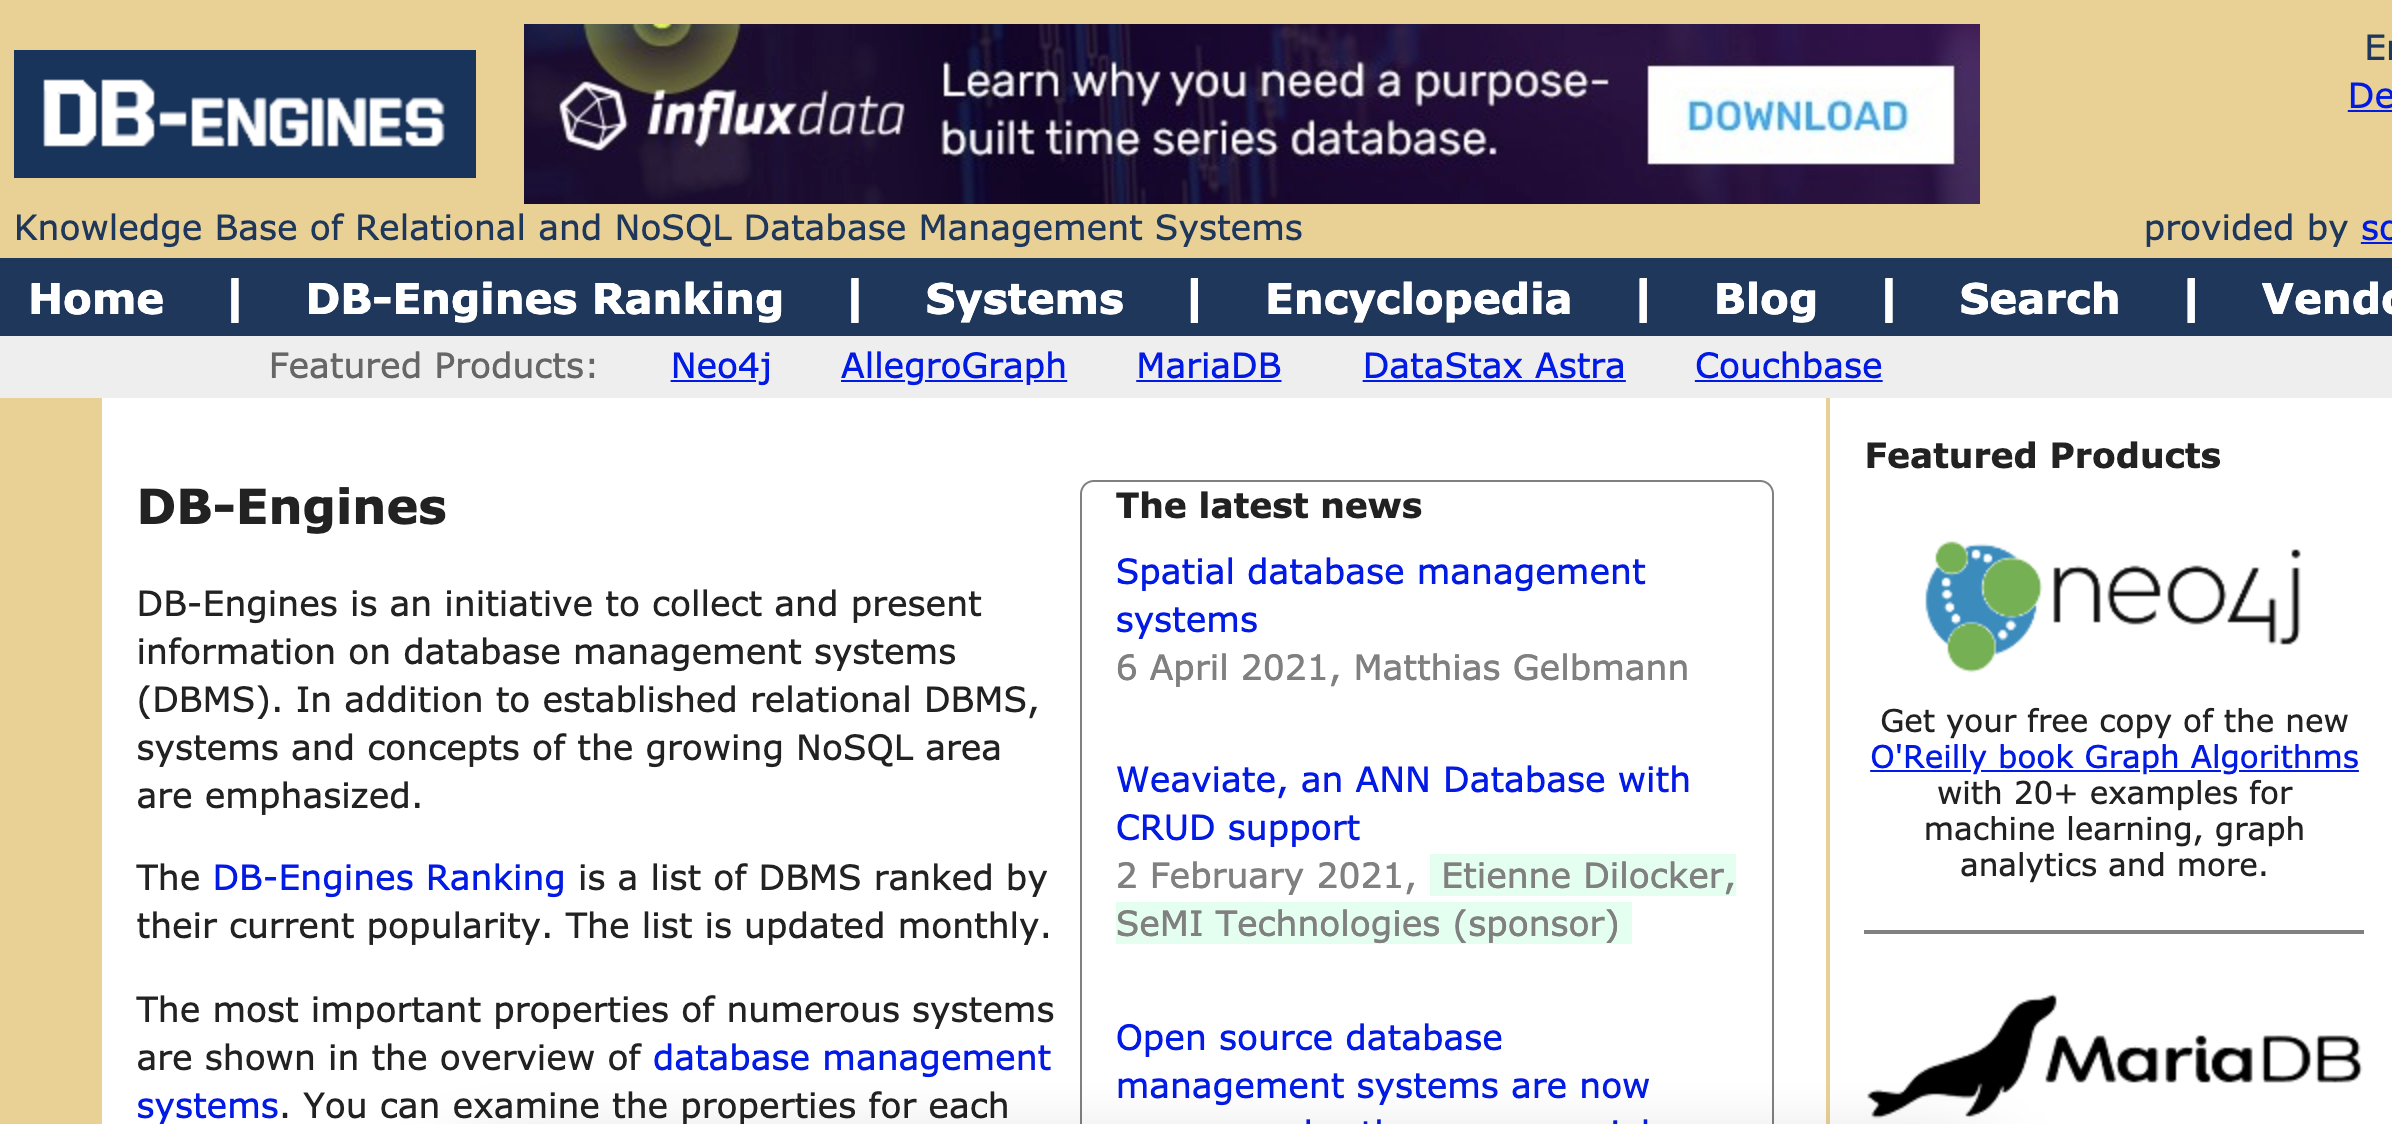Open the Home menu item
This screenshot has width=2392, height=1124.
coord(97,299)
